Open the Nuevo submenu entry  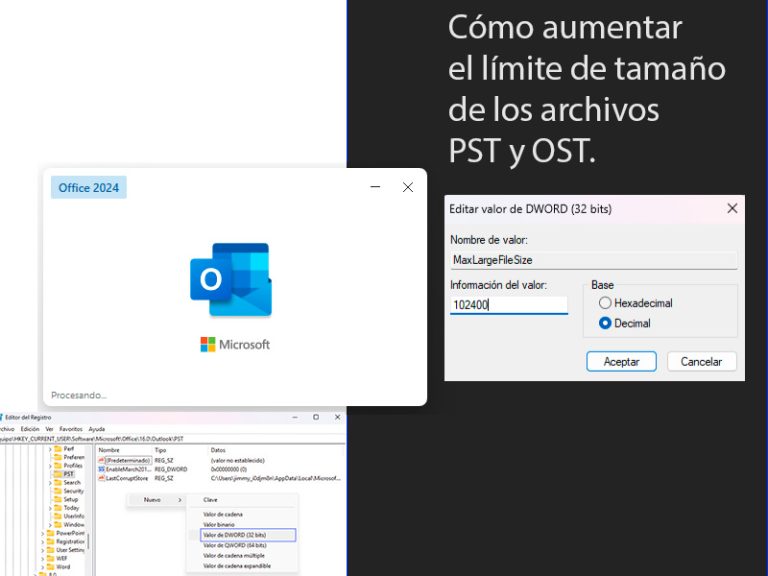156,500
